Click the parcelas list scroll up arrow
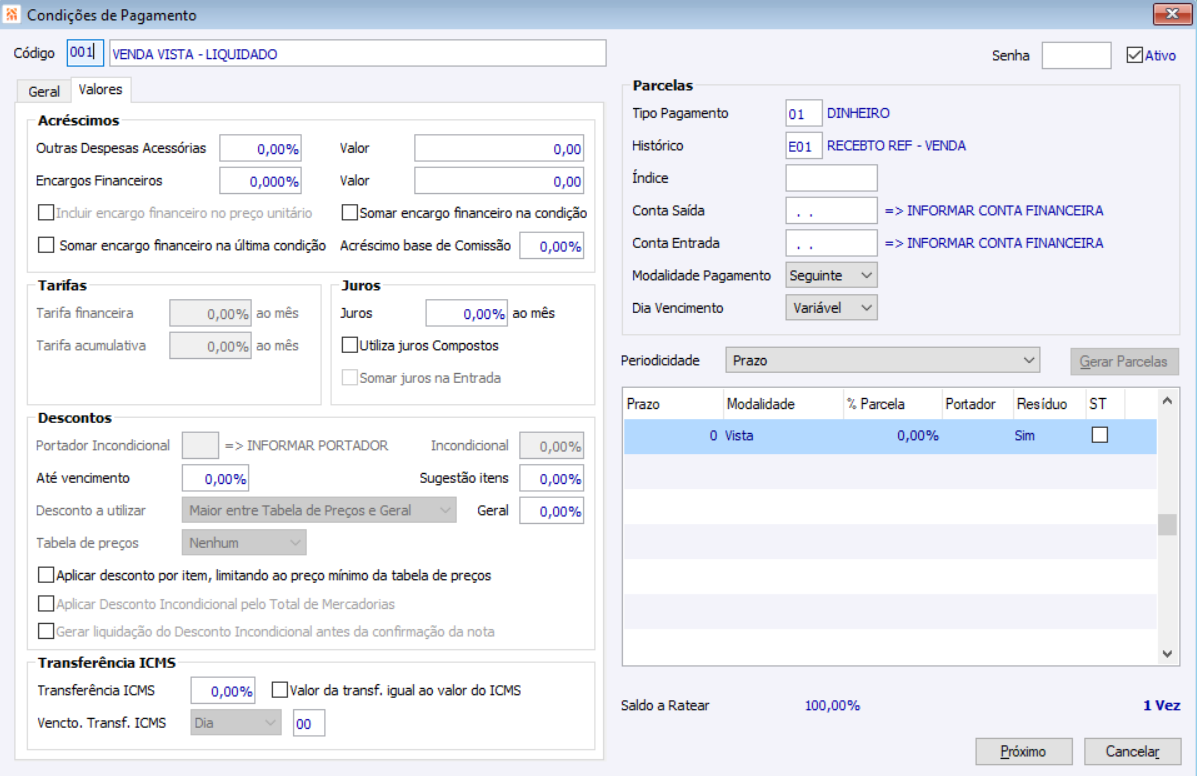Image resolution: width=1197 pixels, height=776 pixels. pyautogui.click(x=1167, y=401)
